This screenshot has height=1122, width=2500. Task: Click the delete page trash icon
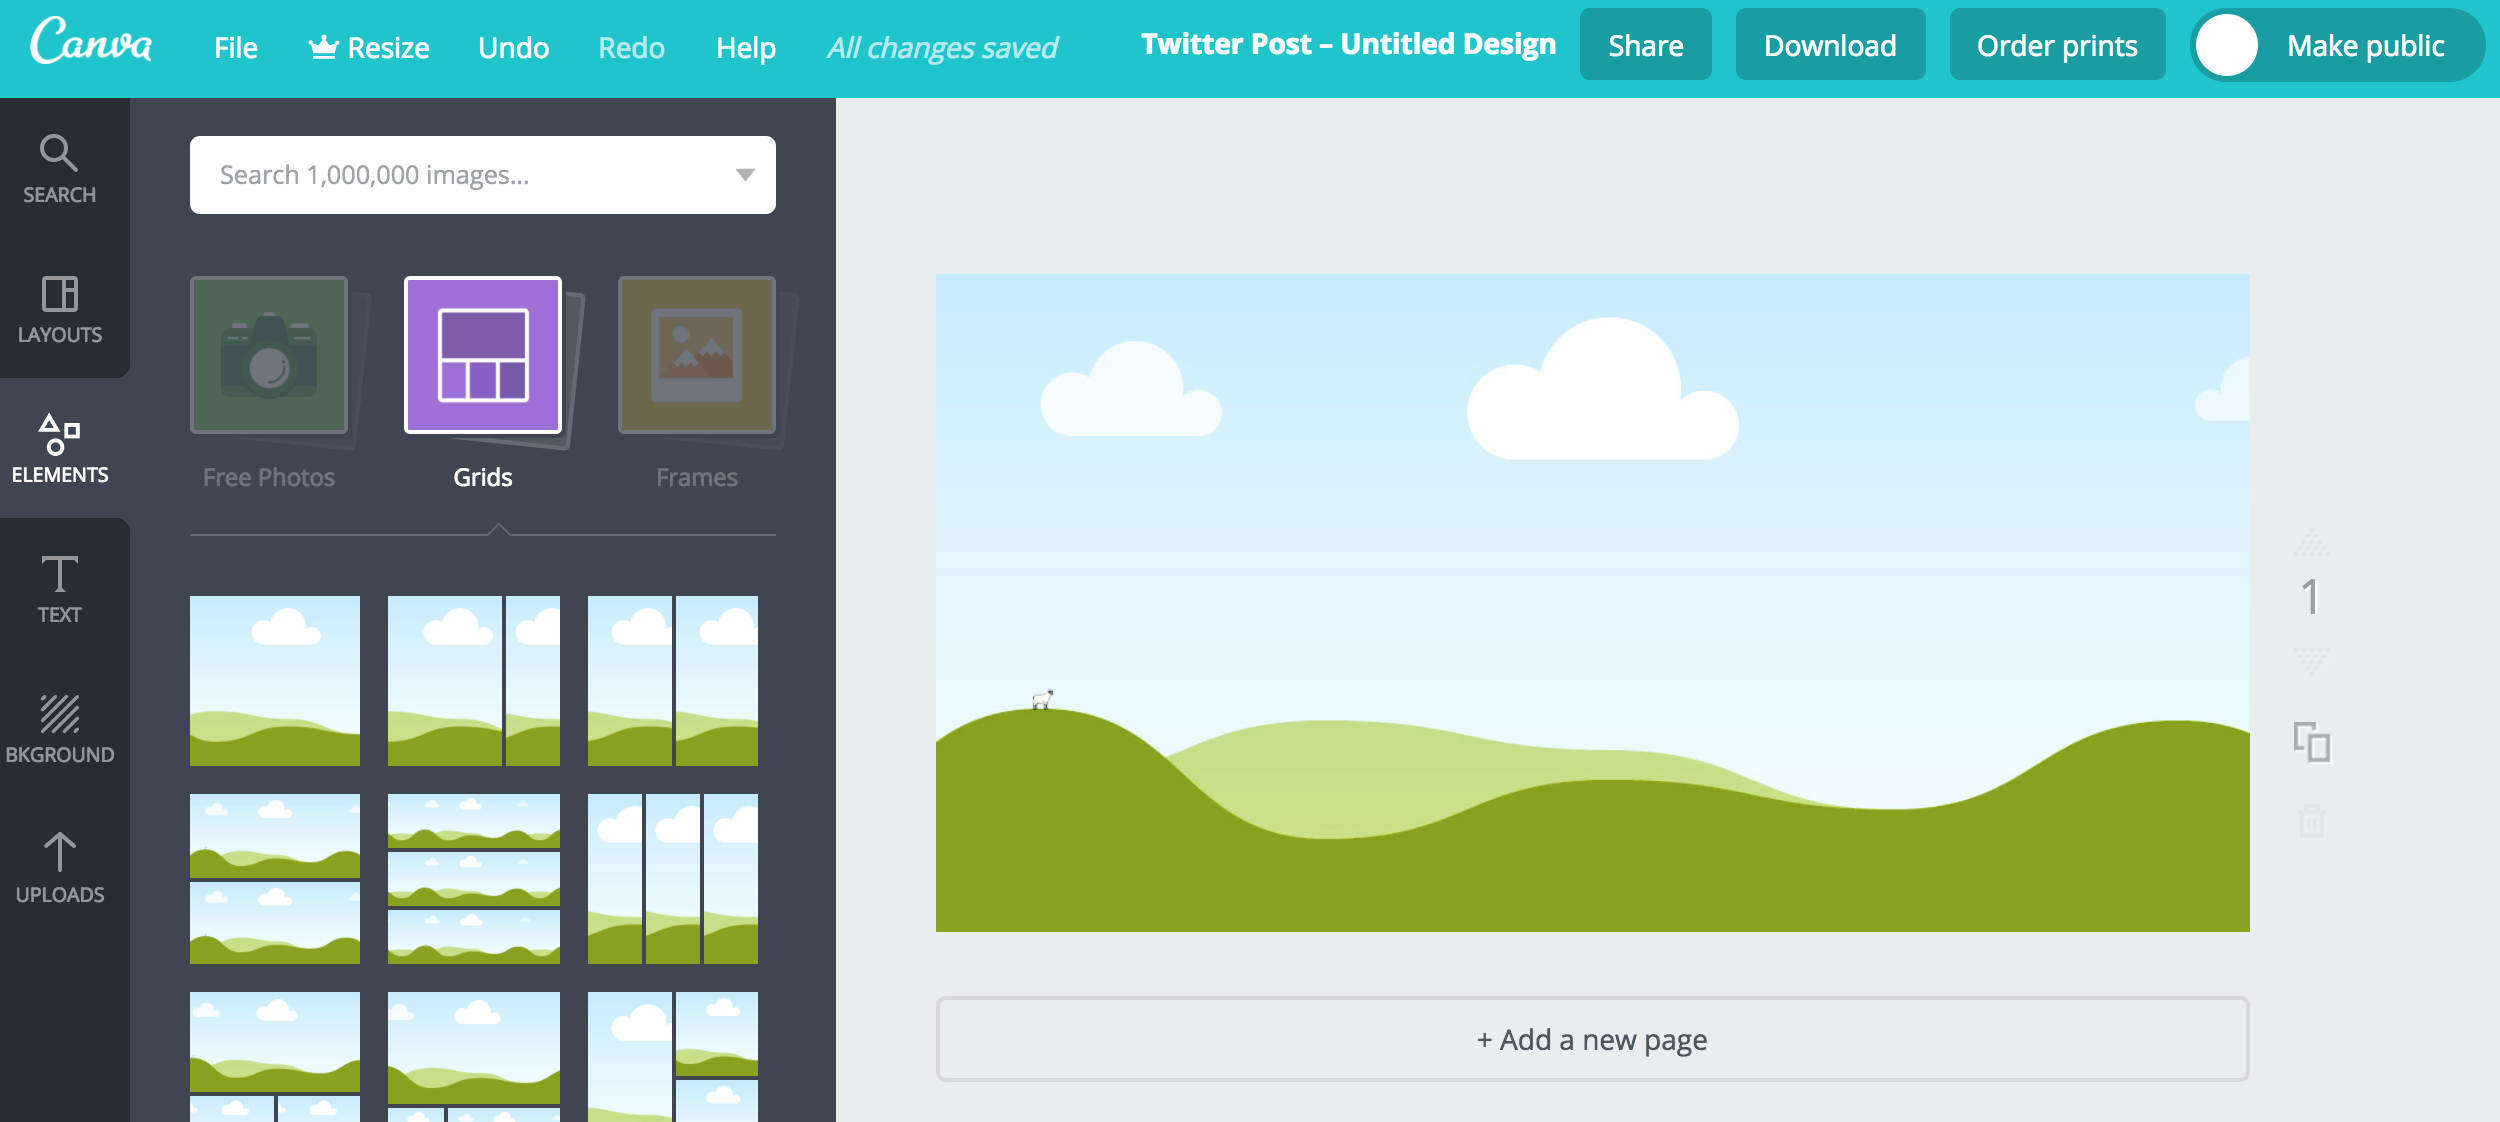pyautogui.click(x=2311, y=821)
